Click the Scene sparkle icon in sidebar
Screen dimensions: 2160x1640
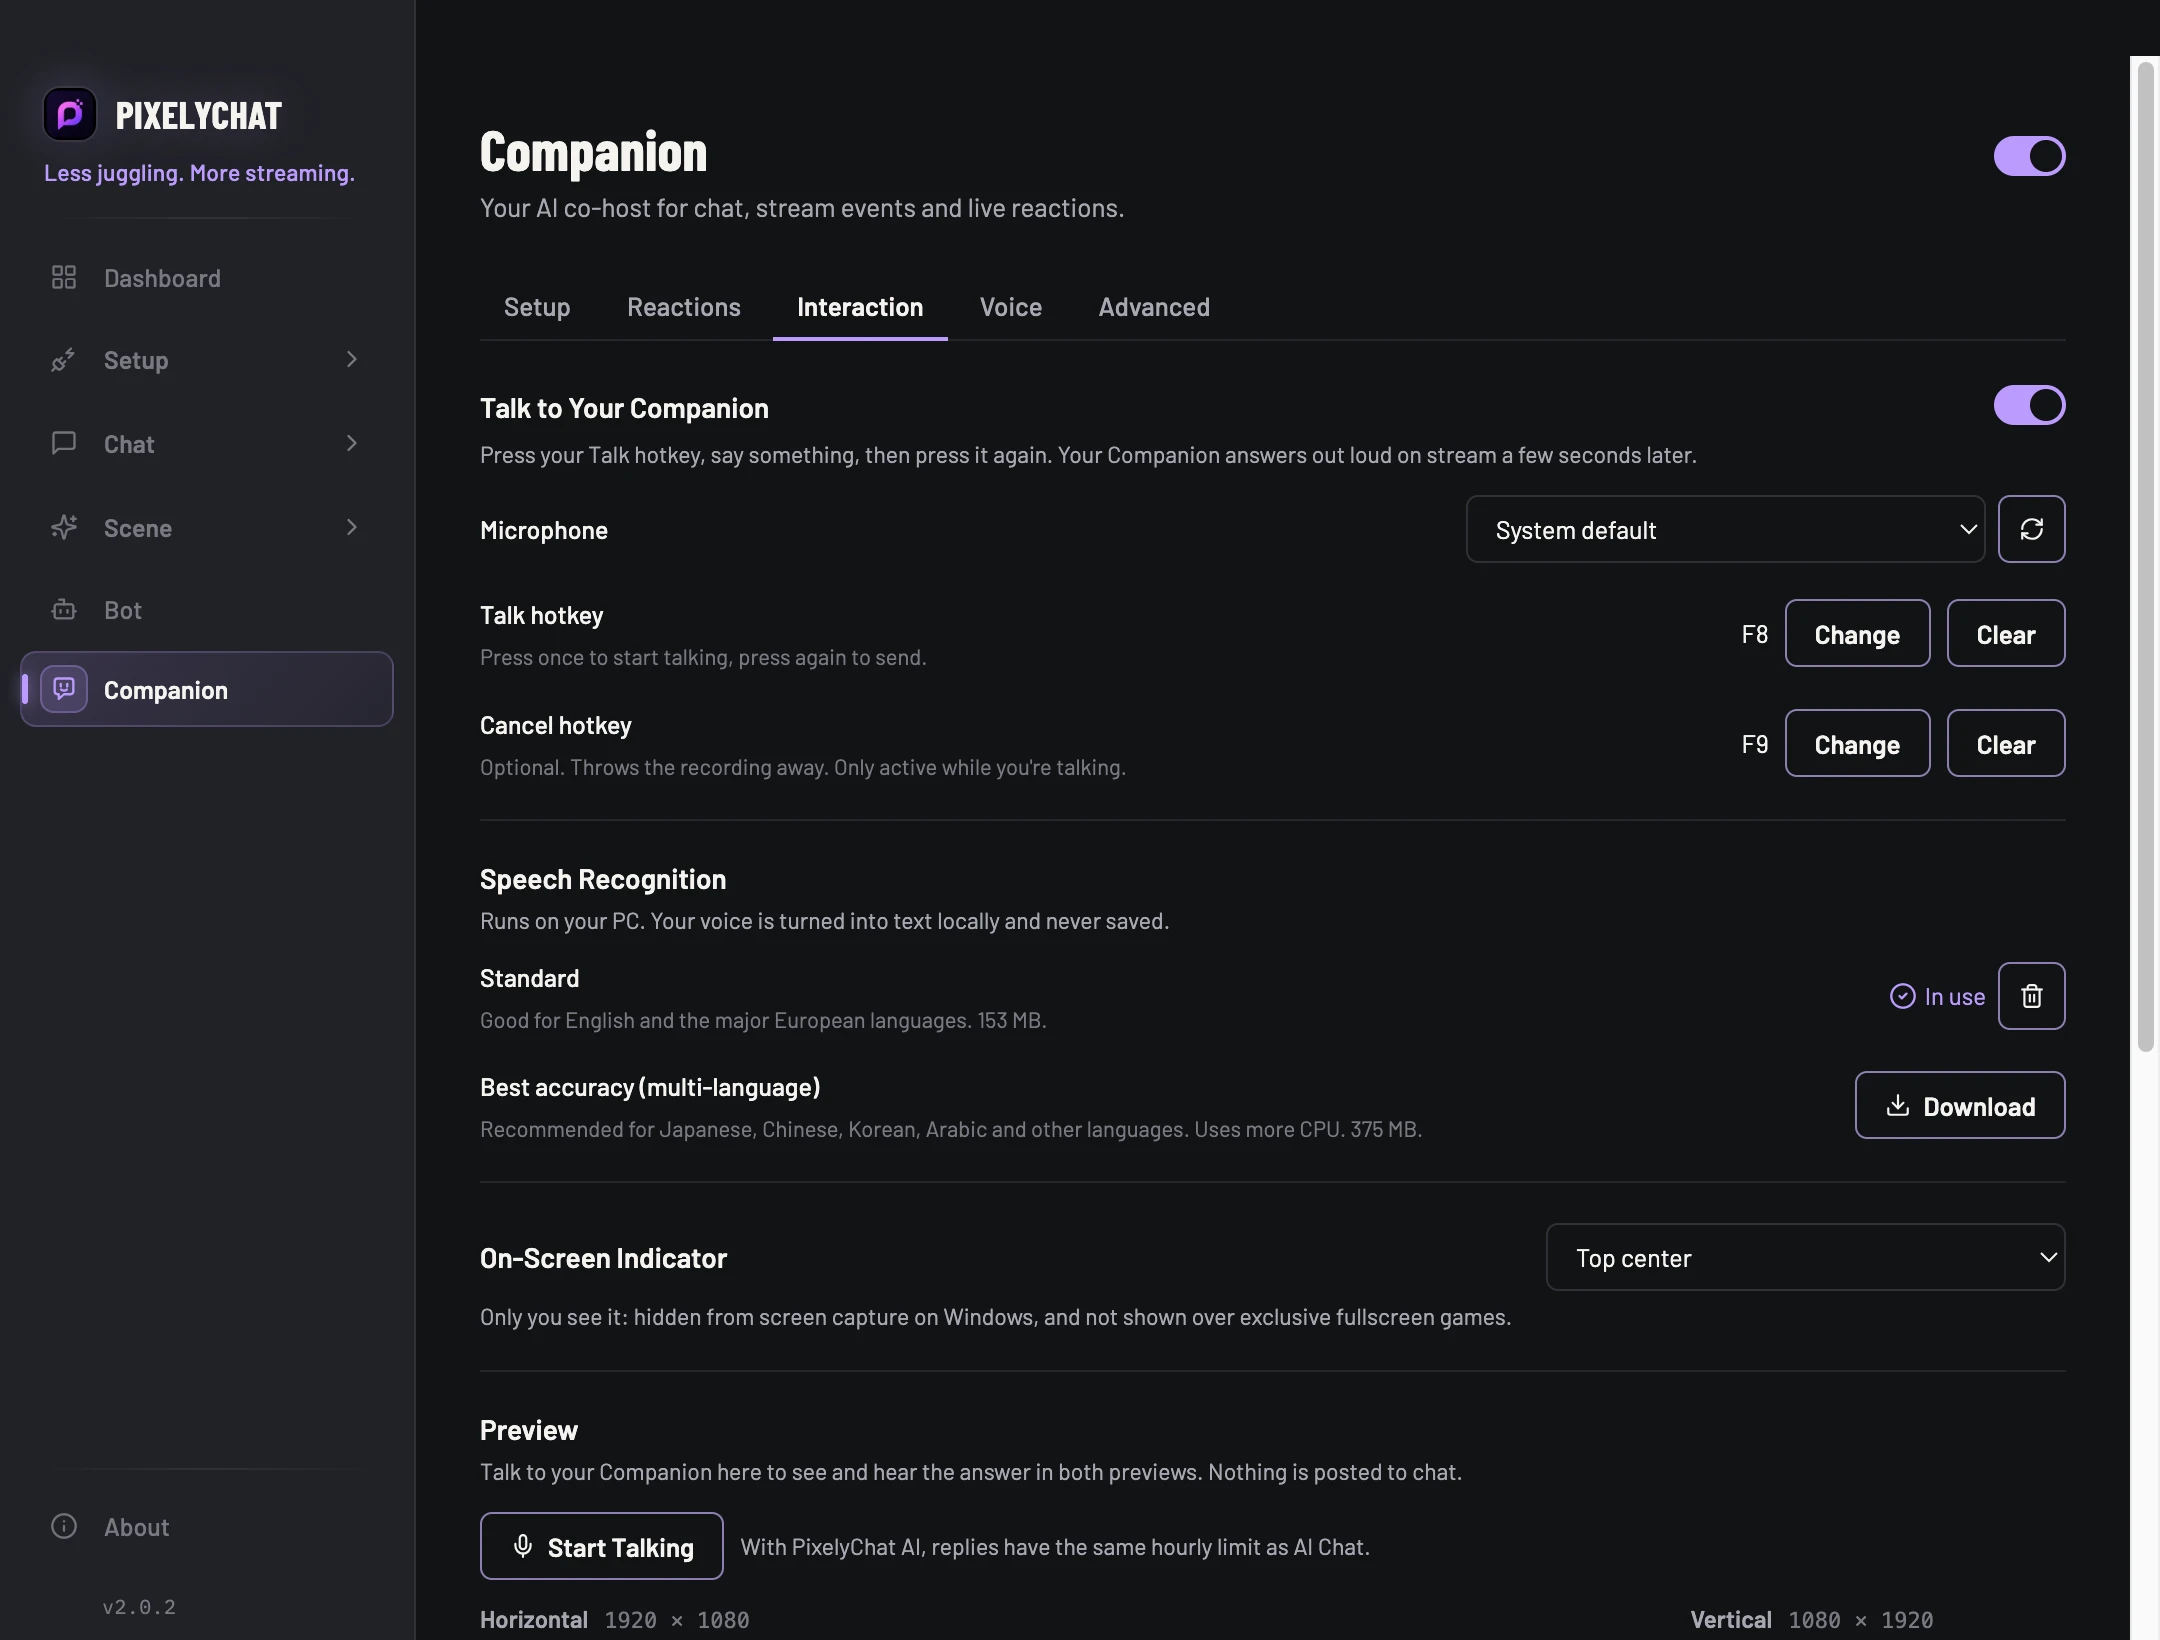tap(64, 527)
